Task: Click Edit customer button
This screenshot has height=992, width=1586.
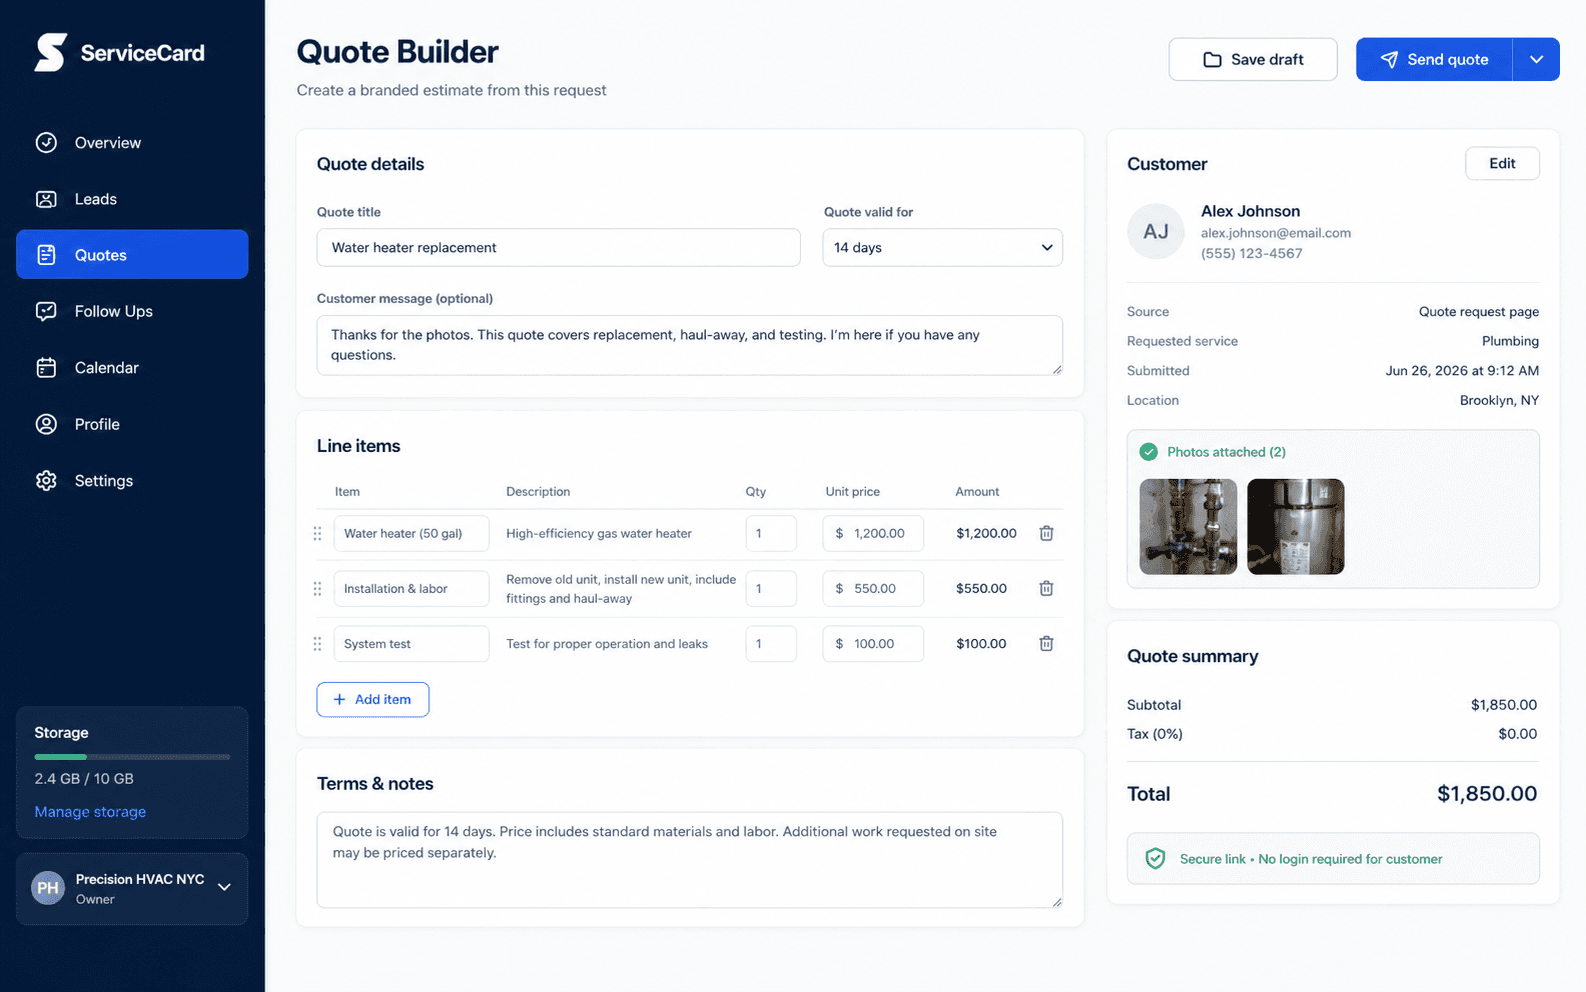Action: click(x=1502, y=163)
